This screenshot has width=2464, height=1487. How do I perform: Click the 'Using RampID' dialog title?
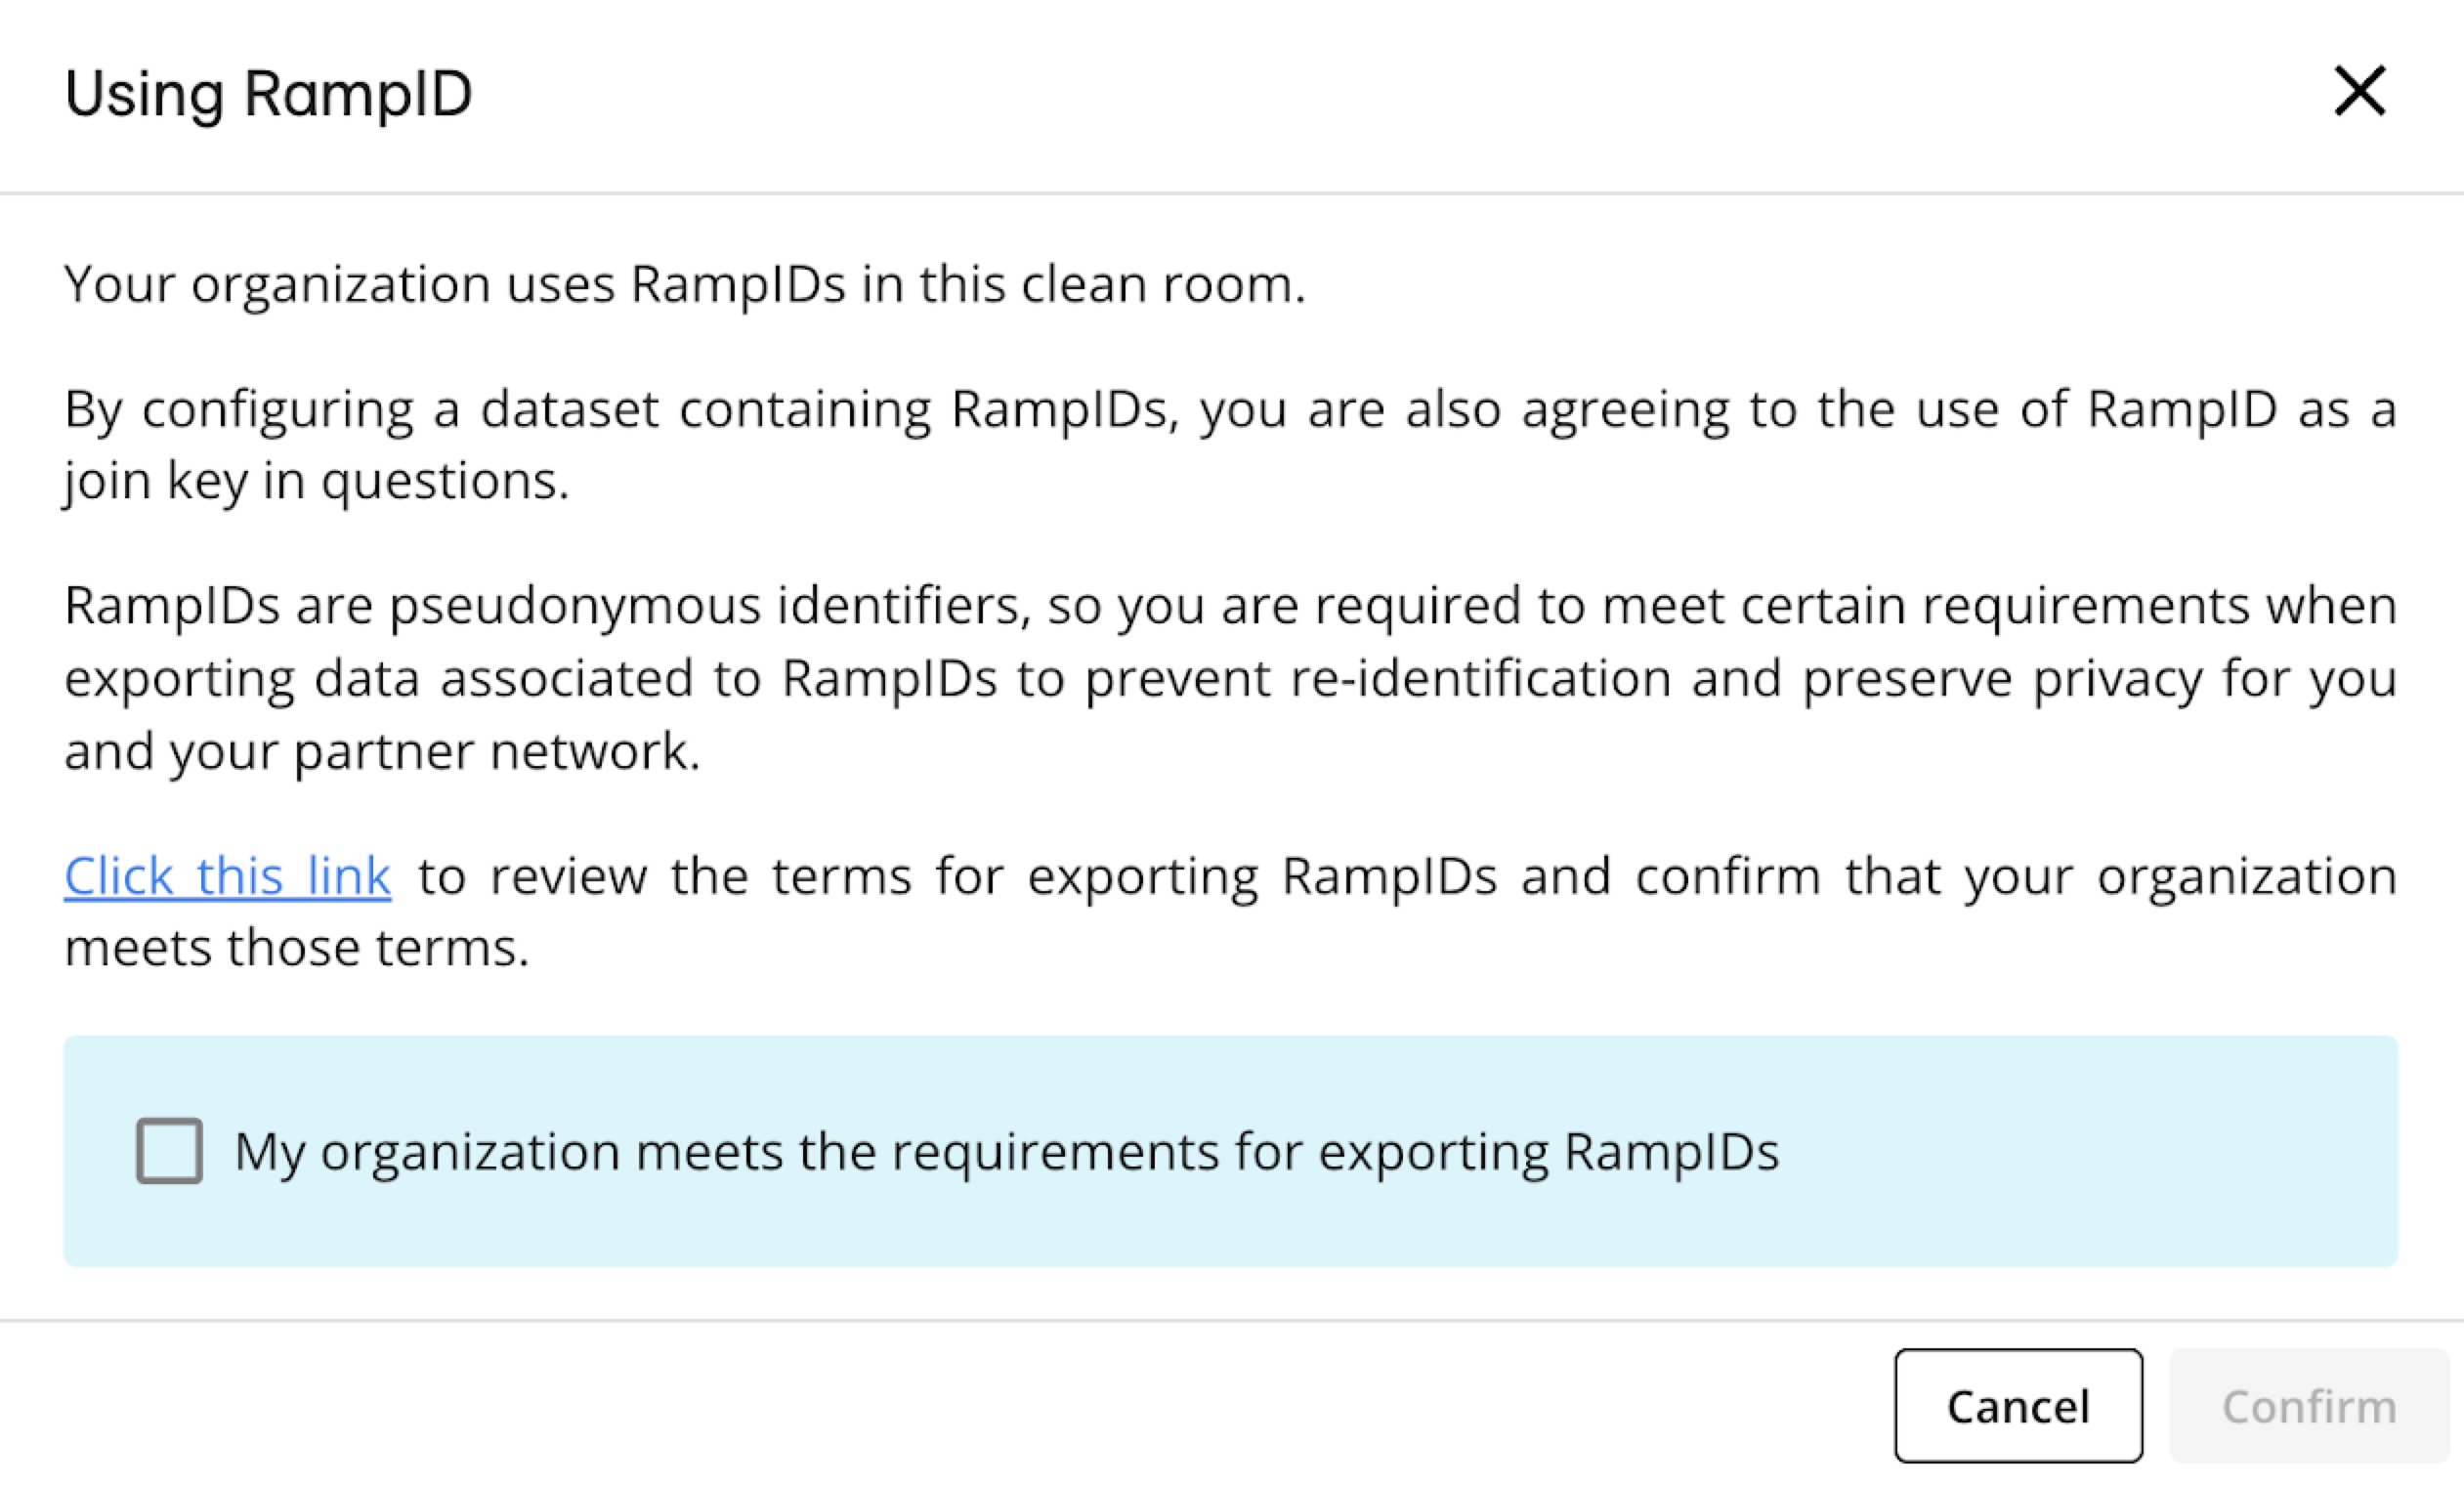(268, 94)
